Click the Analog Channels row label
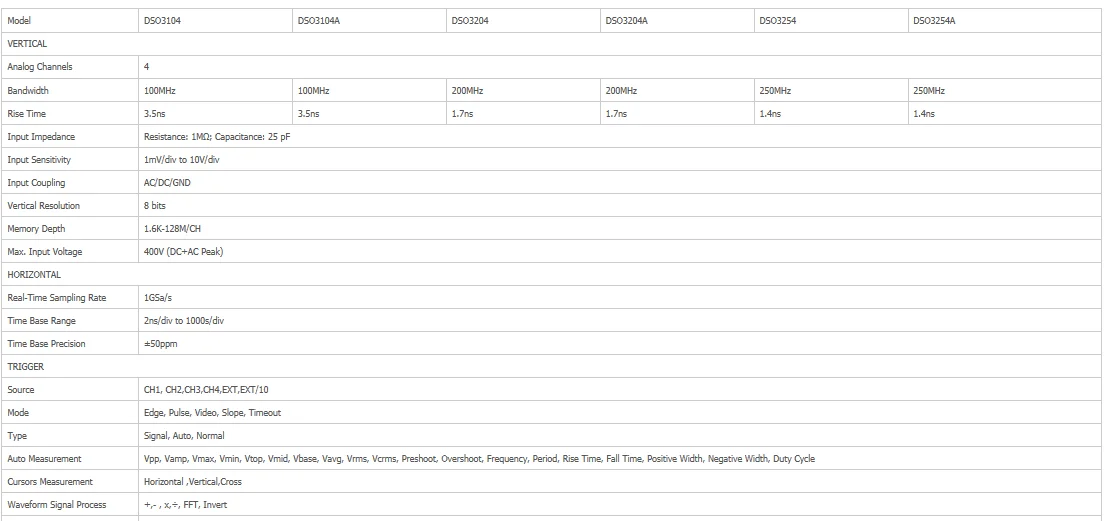The width and height of the screenshot is (1117, 521). click(40, 67)
